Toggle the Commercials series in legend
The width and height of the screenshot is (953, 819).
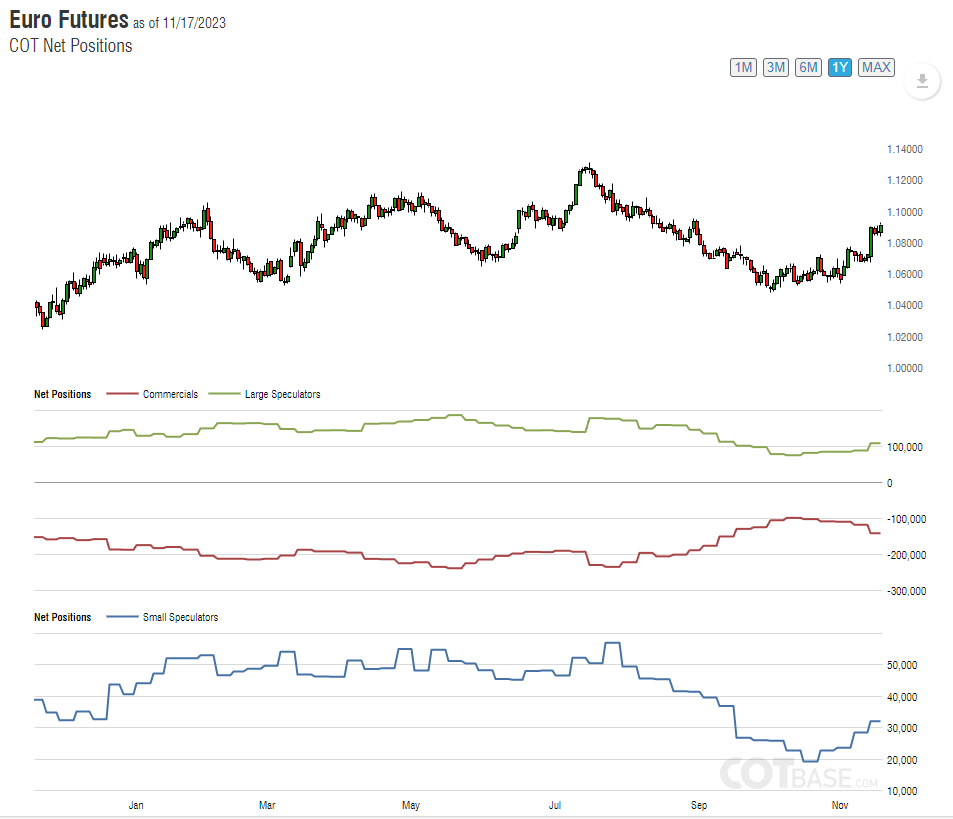(x=170, y=394)
